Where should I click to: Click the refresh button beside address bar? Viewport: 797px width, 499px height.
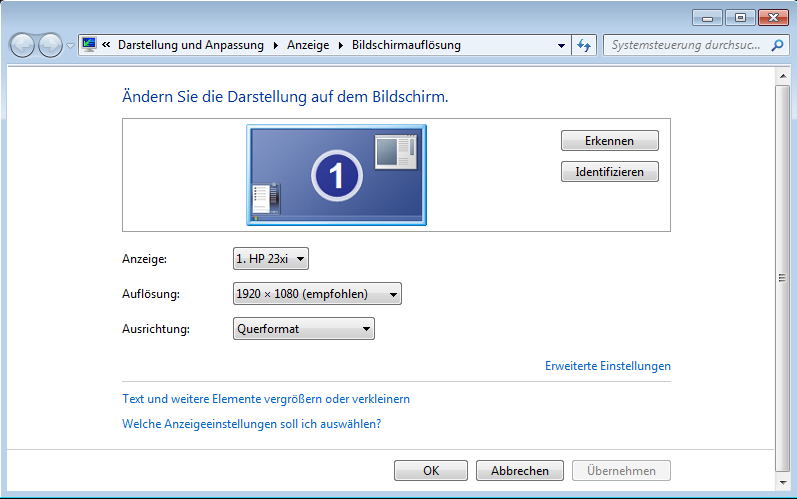pyautogui.click(x=584, y=45)
